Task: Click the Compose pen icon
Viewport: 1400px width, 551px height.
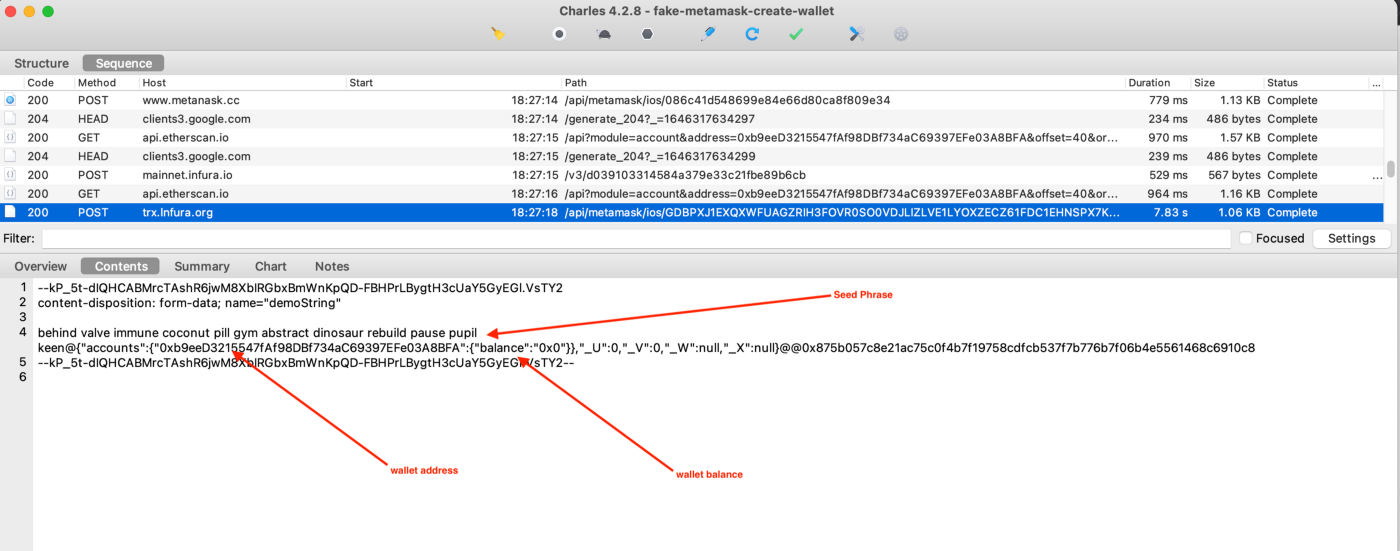Action: tap(708, 33)
